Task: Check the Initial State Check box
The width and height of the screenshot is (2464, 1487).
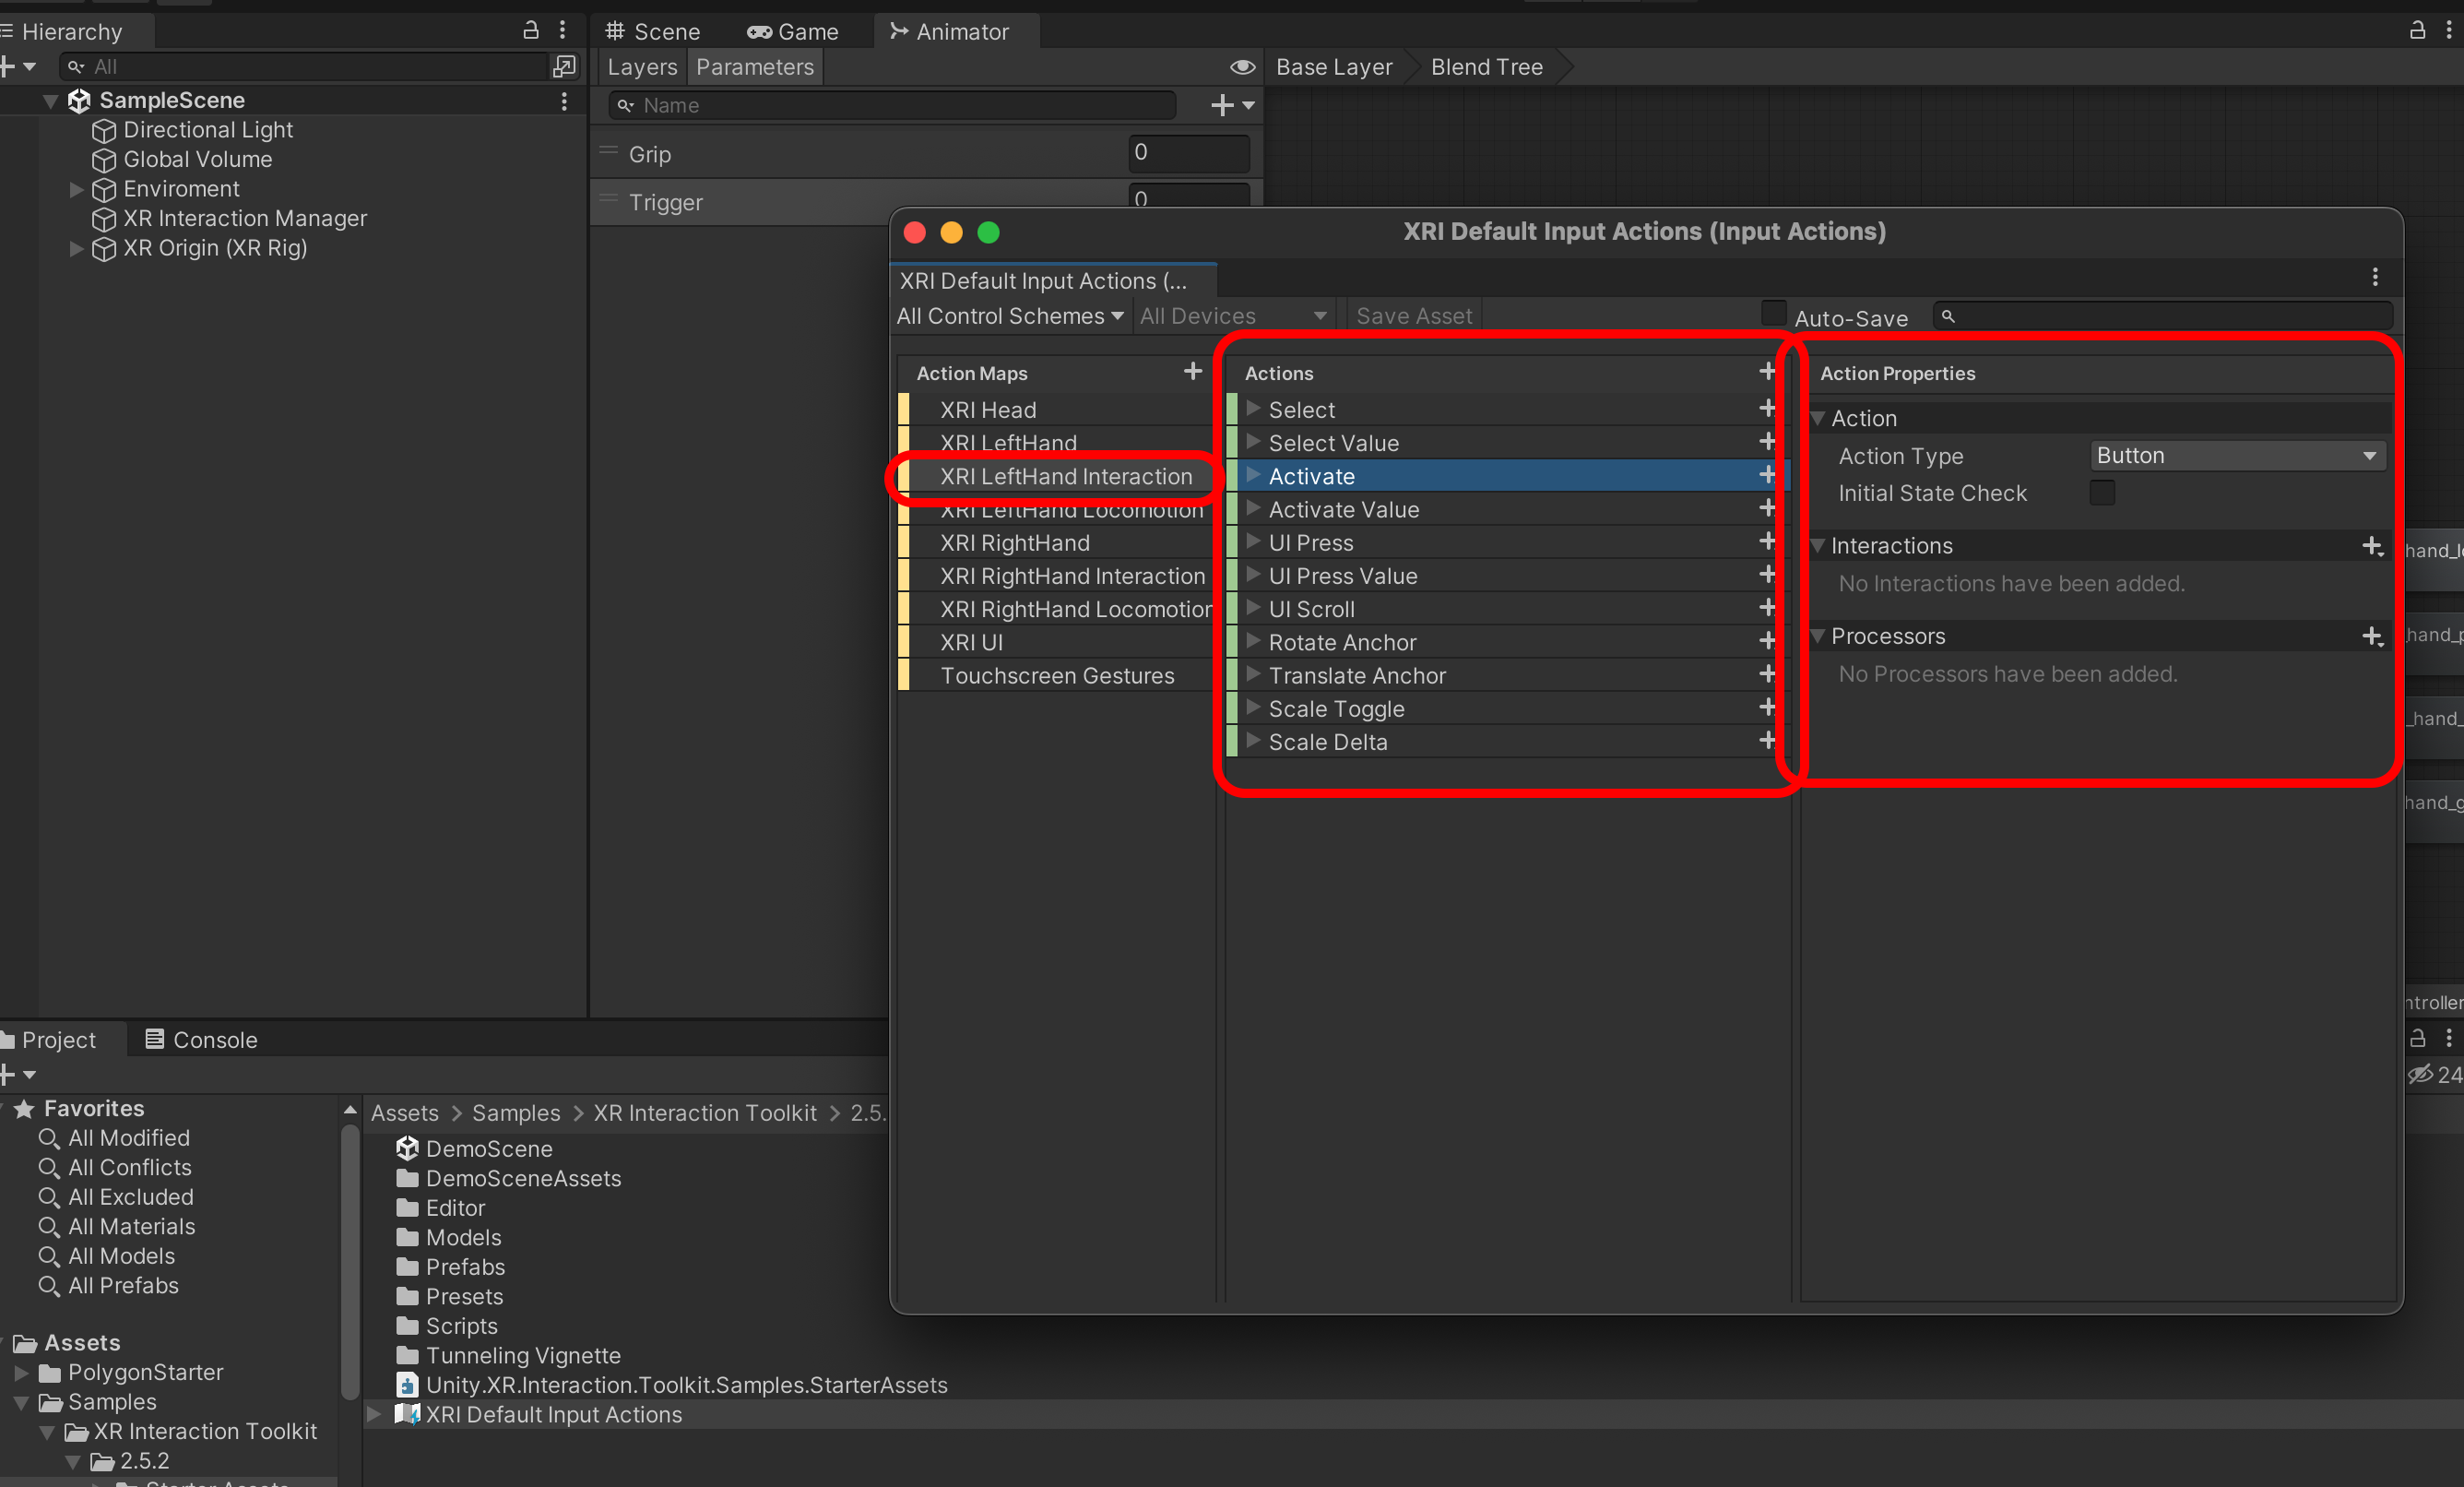Action: click(x=2102, y=493)
